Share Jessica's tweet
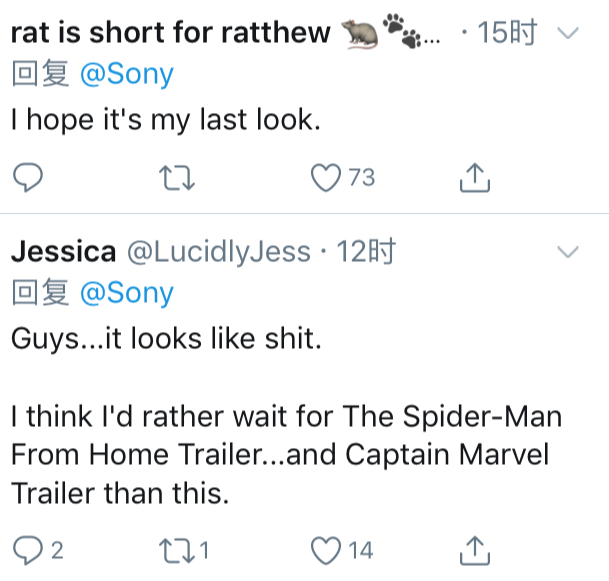This screenshot has height=581, width=609. (475, 550)
